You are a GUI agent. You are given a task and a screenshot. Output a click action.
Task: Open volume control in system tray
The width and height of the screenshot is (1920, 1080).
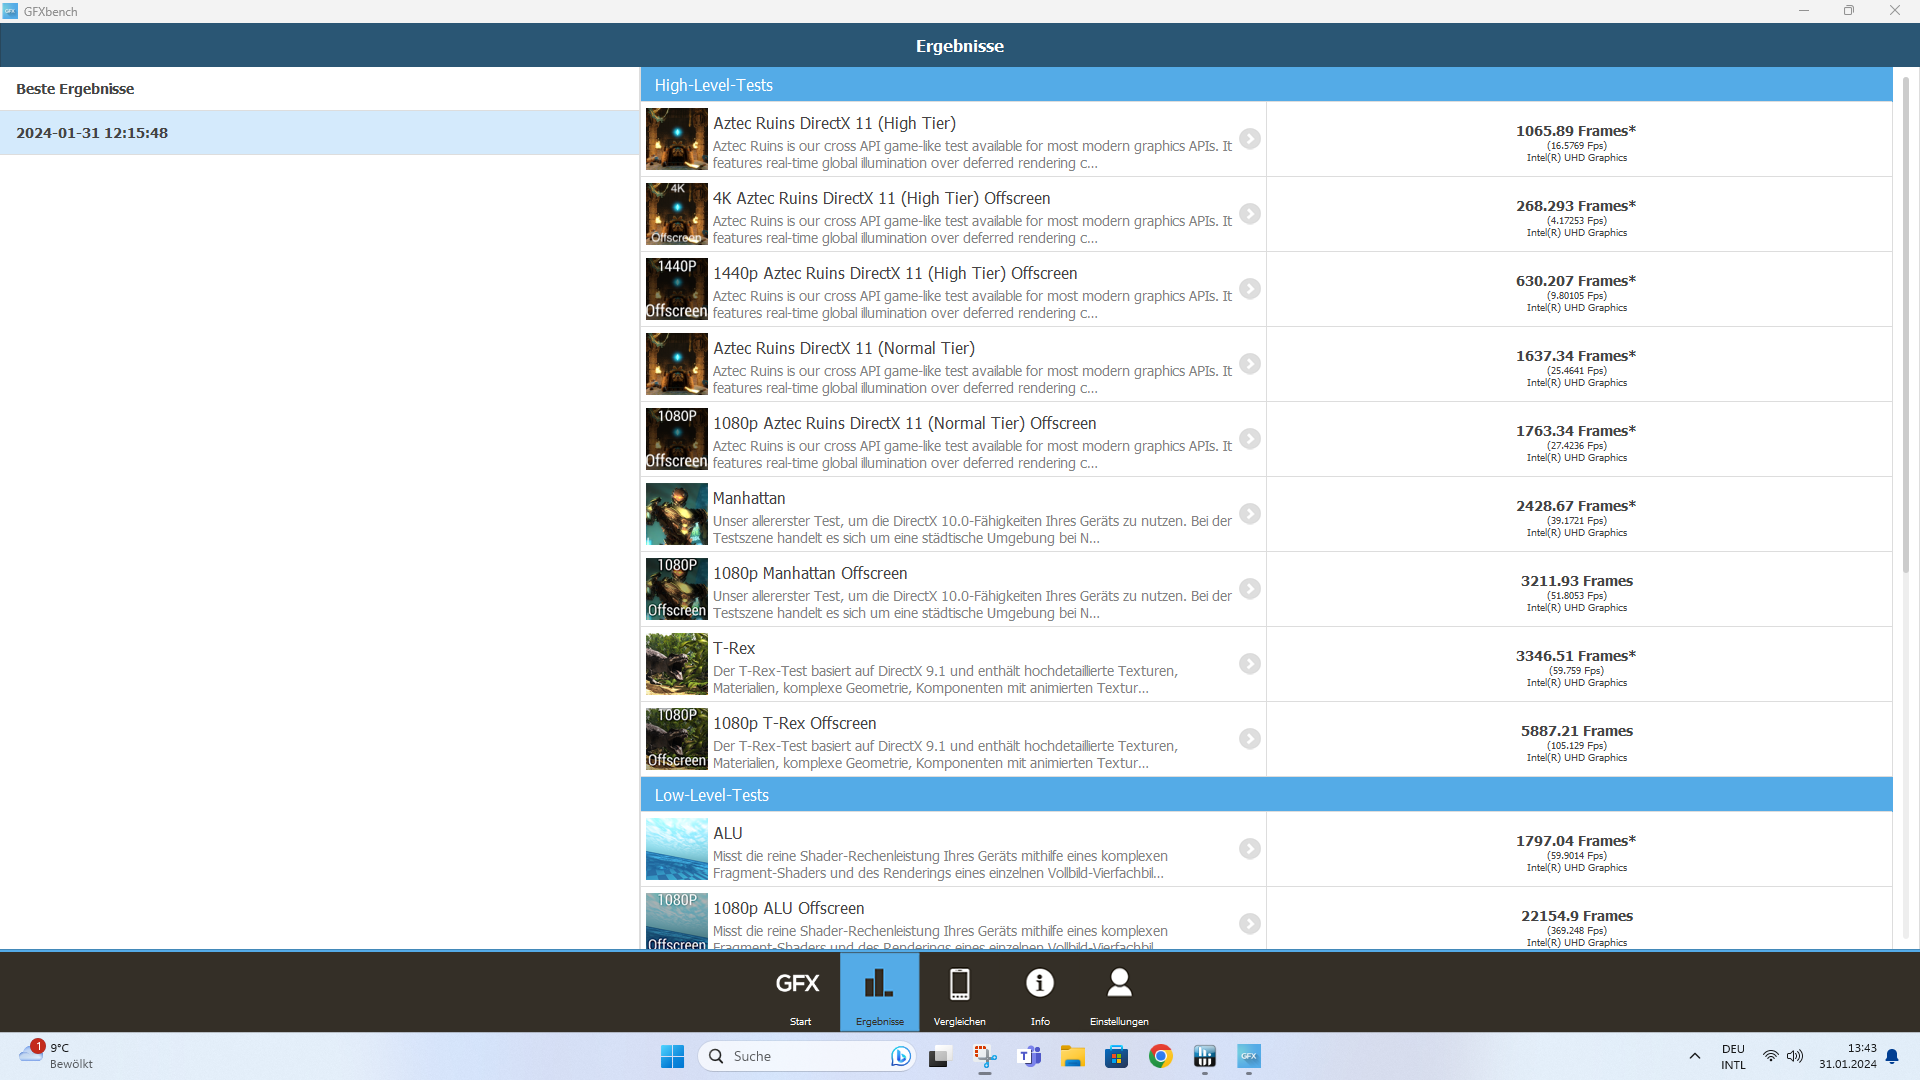click(x=1795, y=1056)
